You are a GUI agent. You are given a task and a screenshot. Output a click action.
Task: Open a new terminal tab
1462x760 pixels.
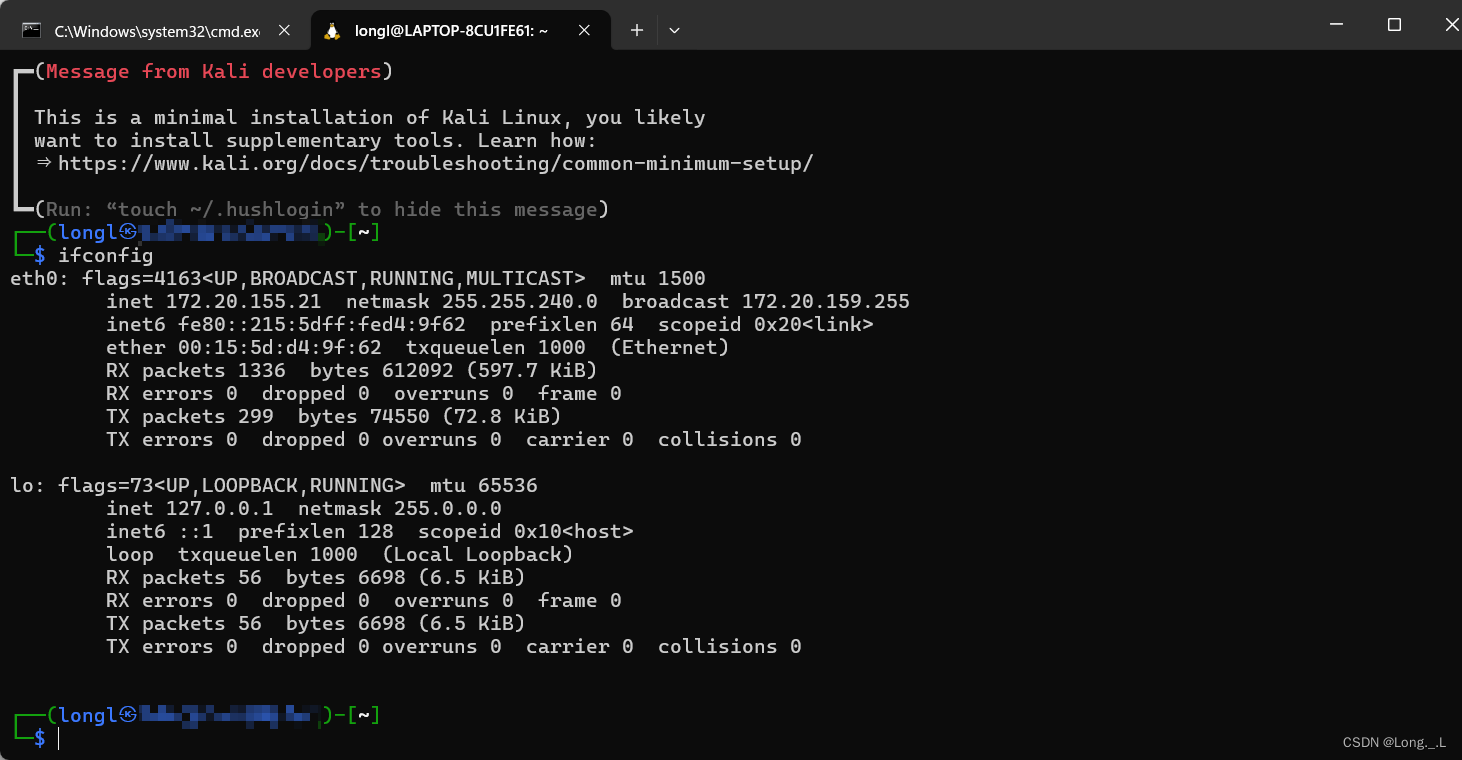637,30
